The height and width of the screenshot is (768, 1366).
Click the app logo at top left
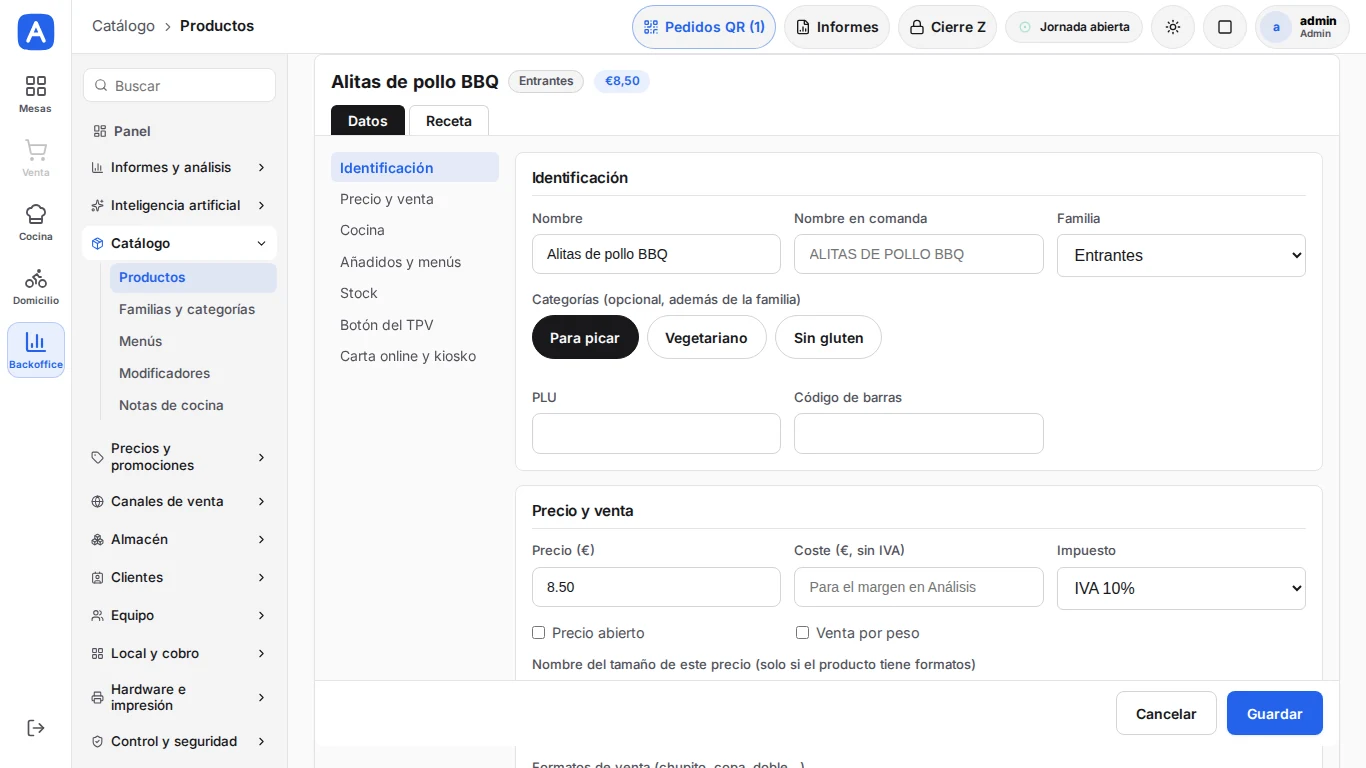pyautogui.click(x=36, y=32)
